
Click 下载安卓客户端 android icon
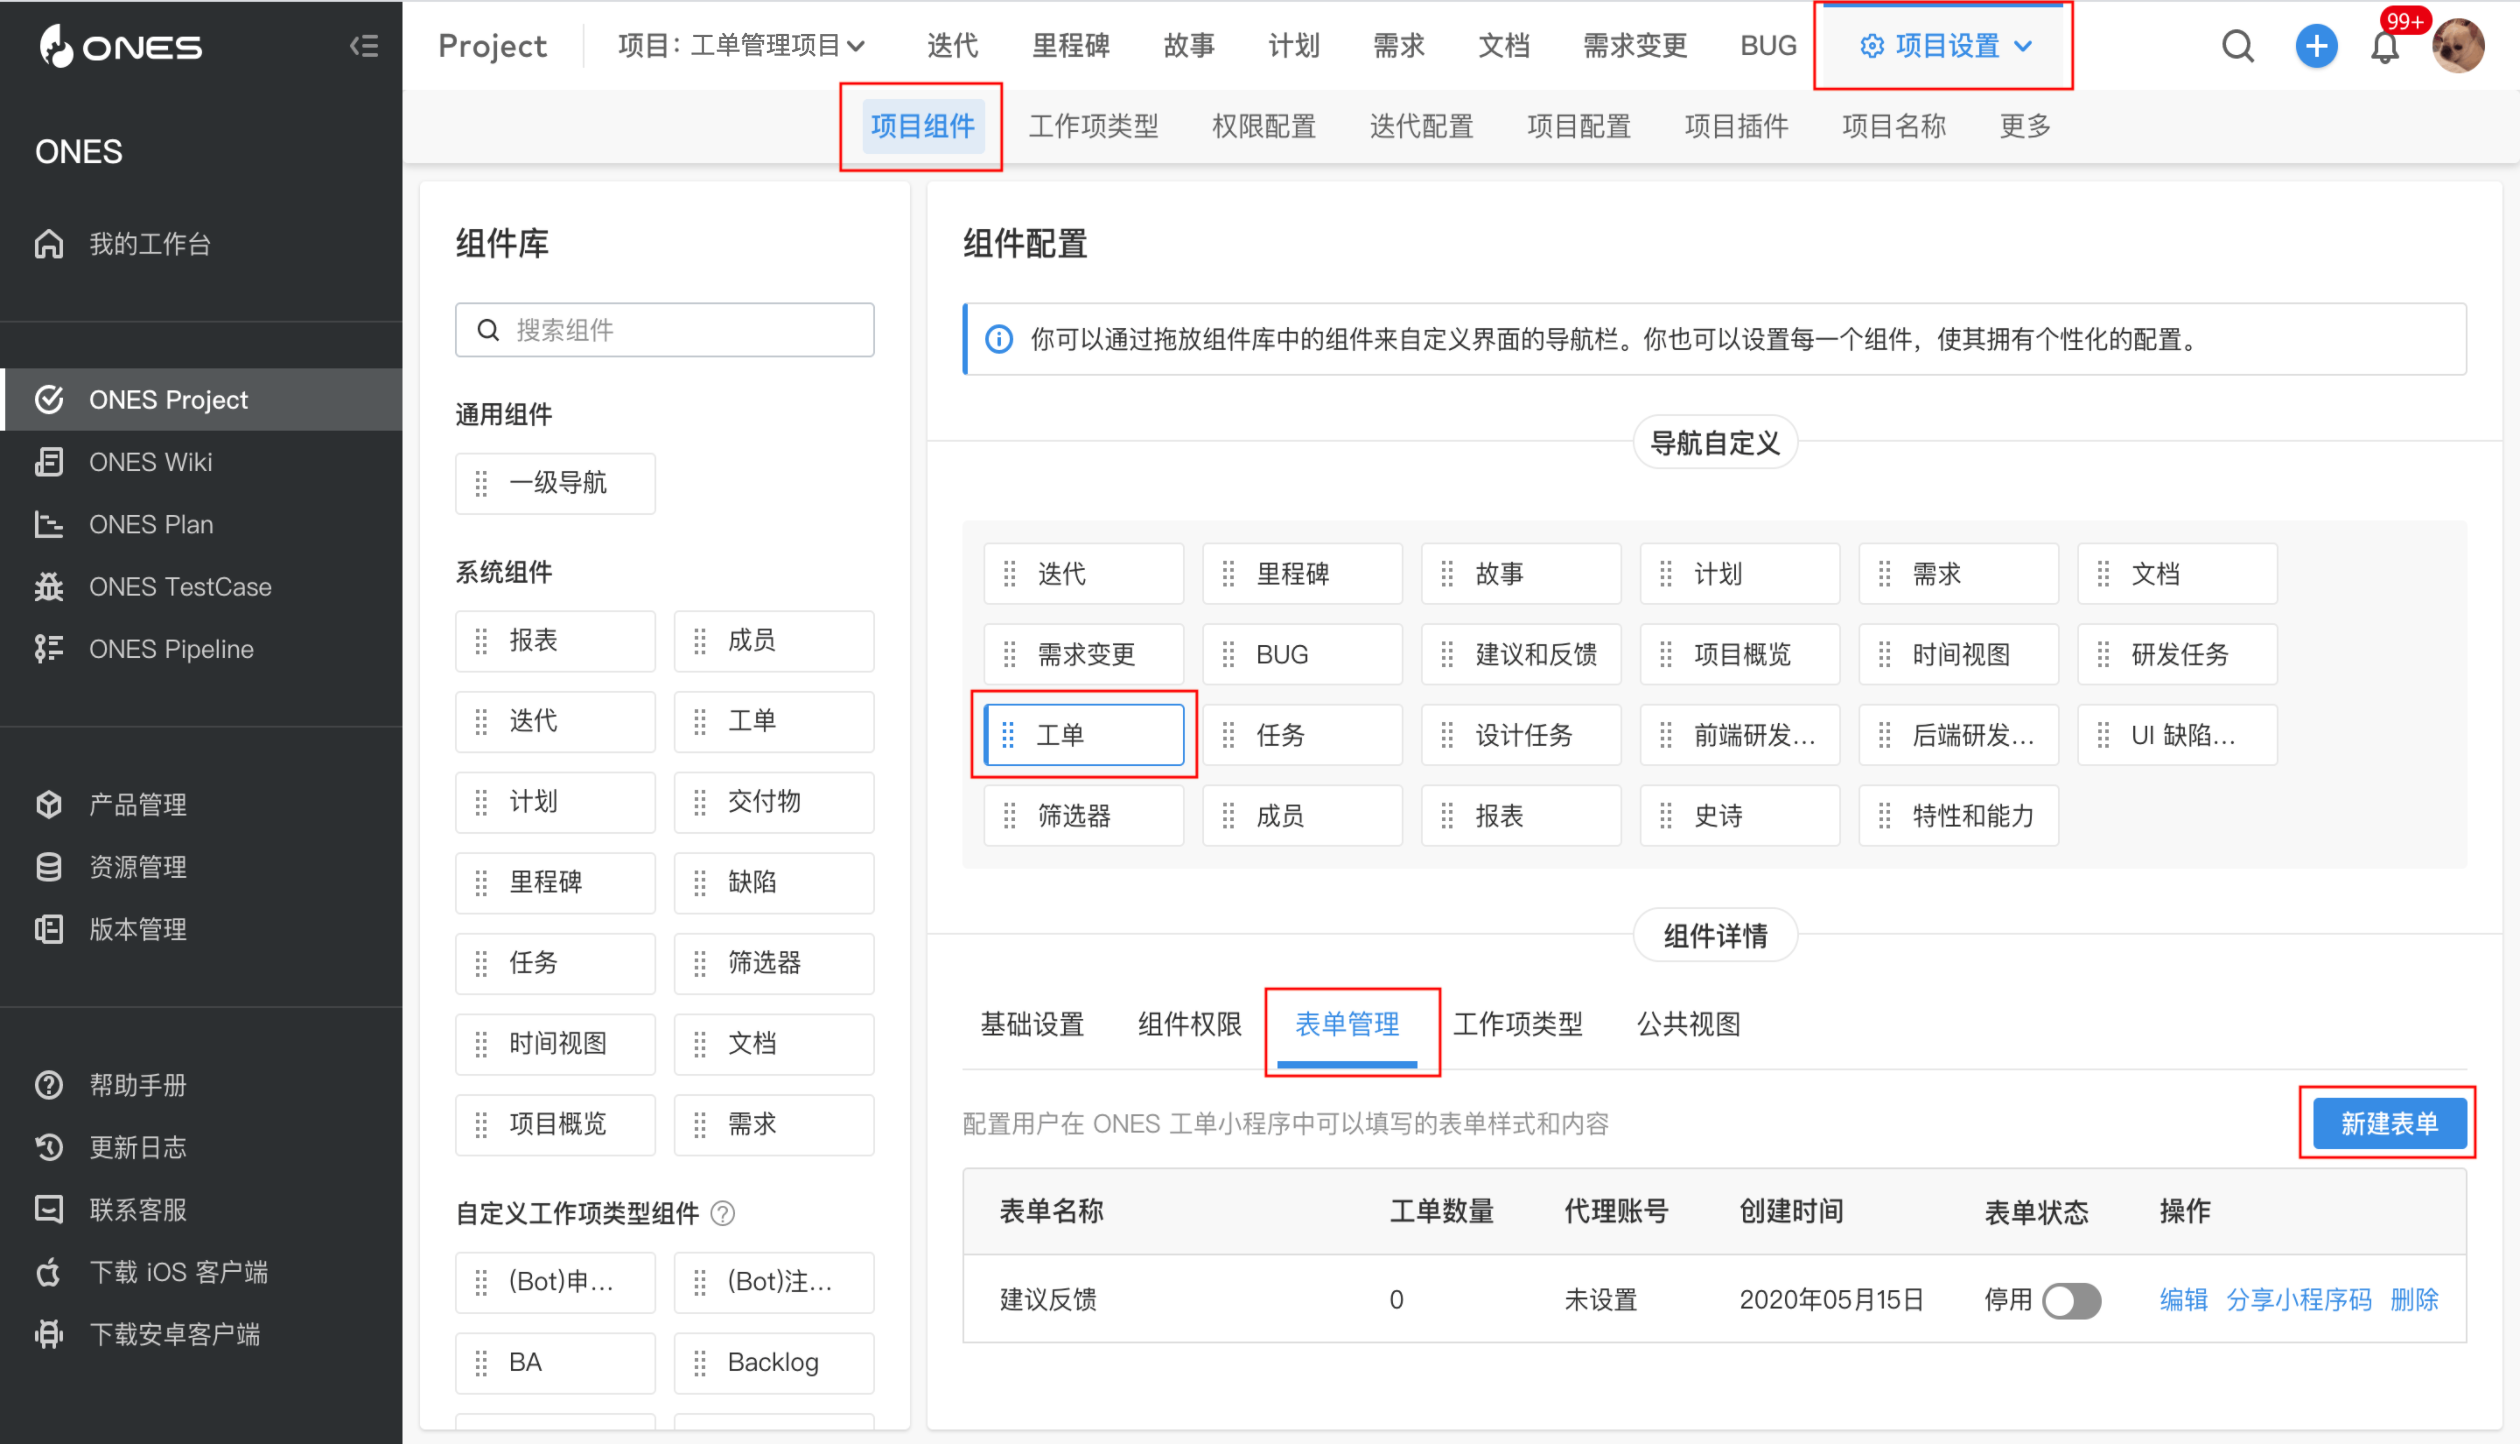click(x=49, y=1334)
